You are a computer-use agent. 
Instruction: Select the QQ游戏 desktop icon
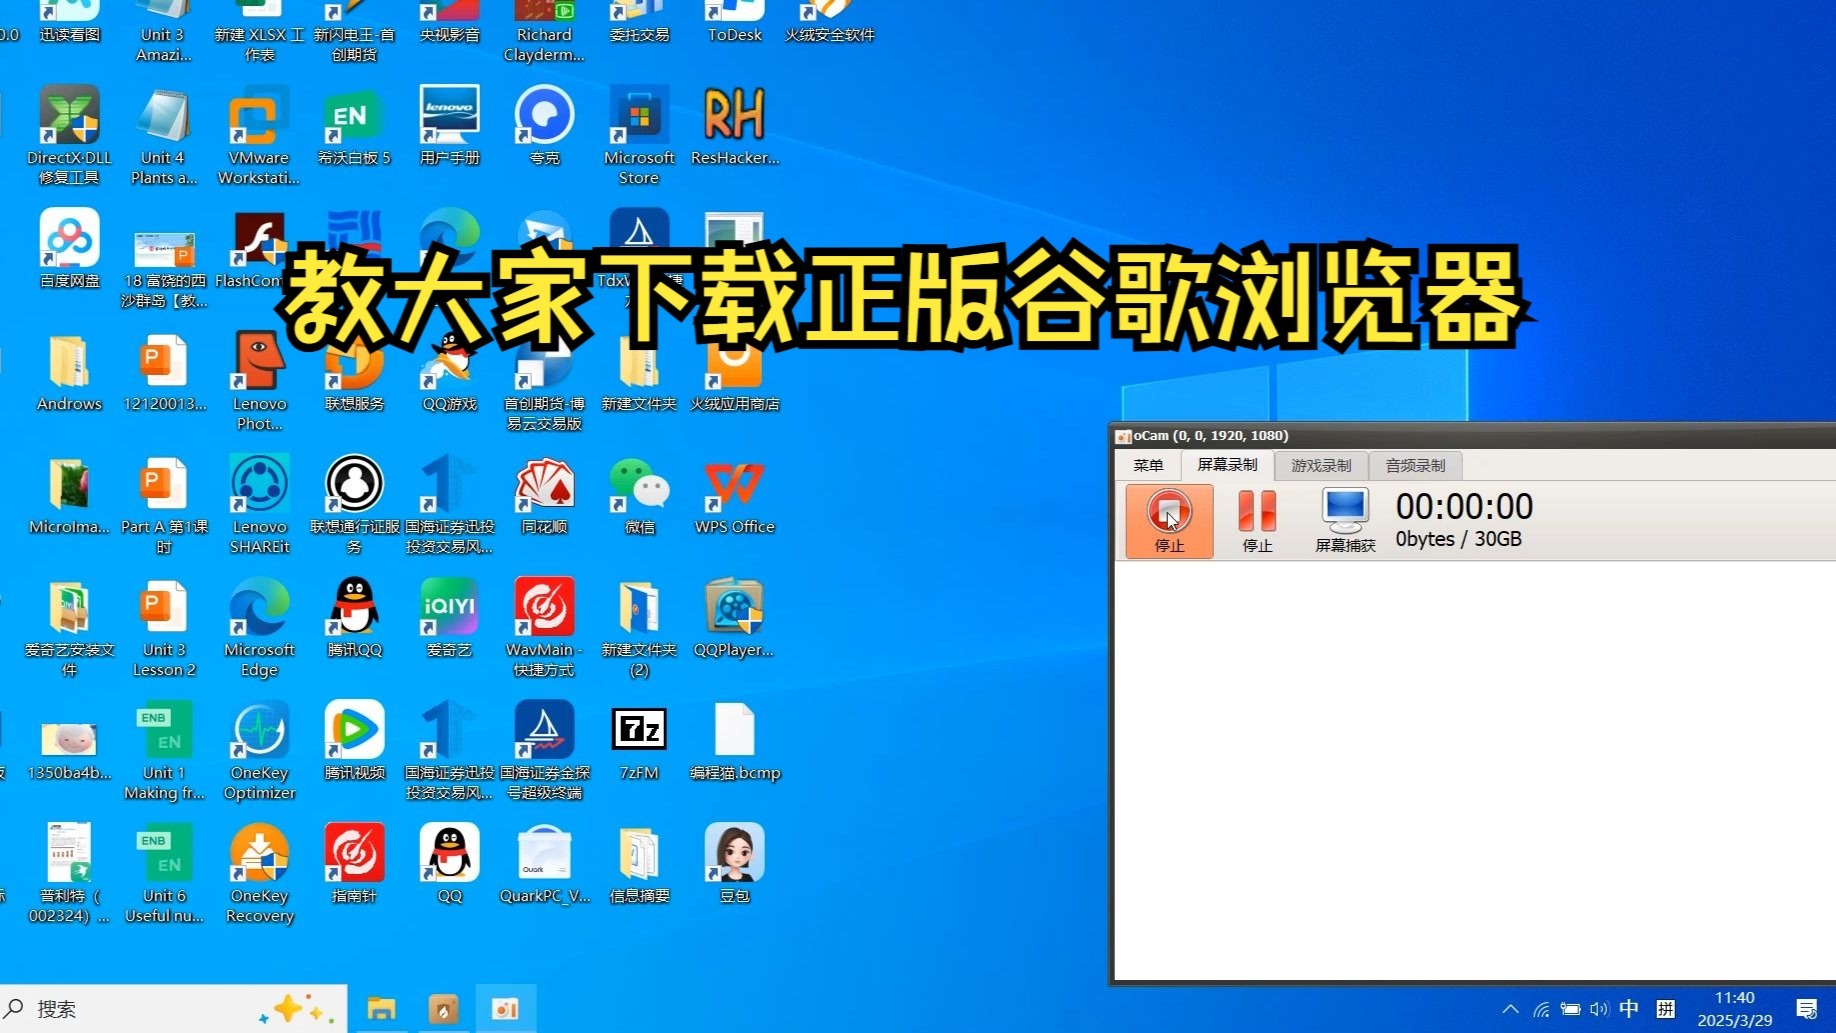pos(449,373)
